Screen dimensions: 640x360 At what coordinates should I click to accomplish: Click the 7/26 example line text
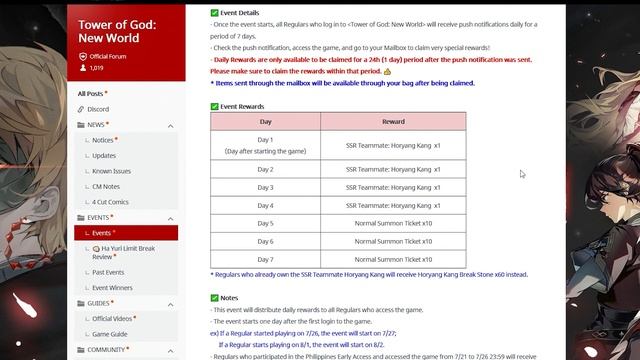click(x=303, y=333)
